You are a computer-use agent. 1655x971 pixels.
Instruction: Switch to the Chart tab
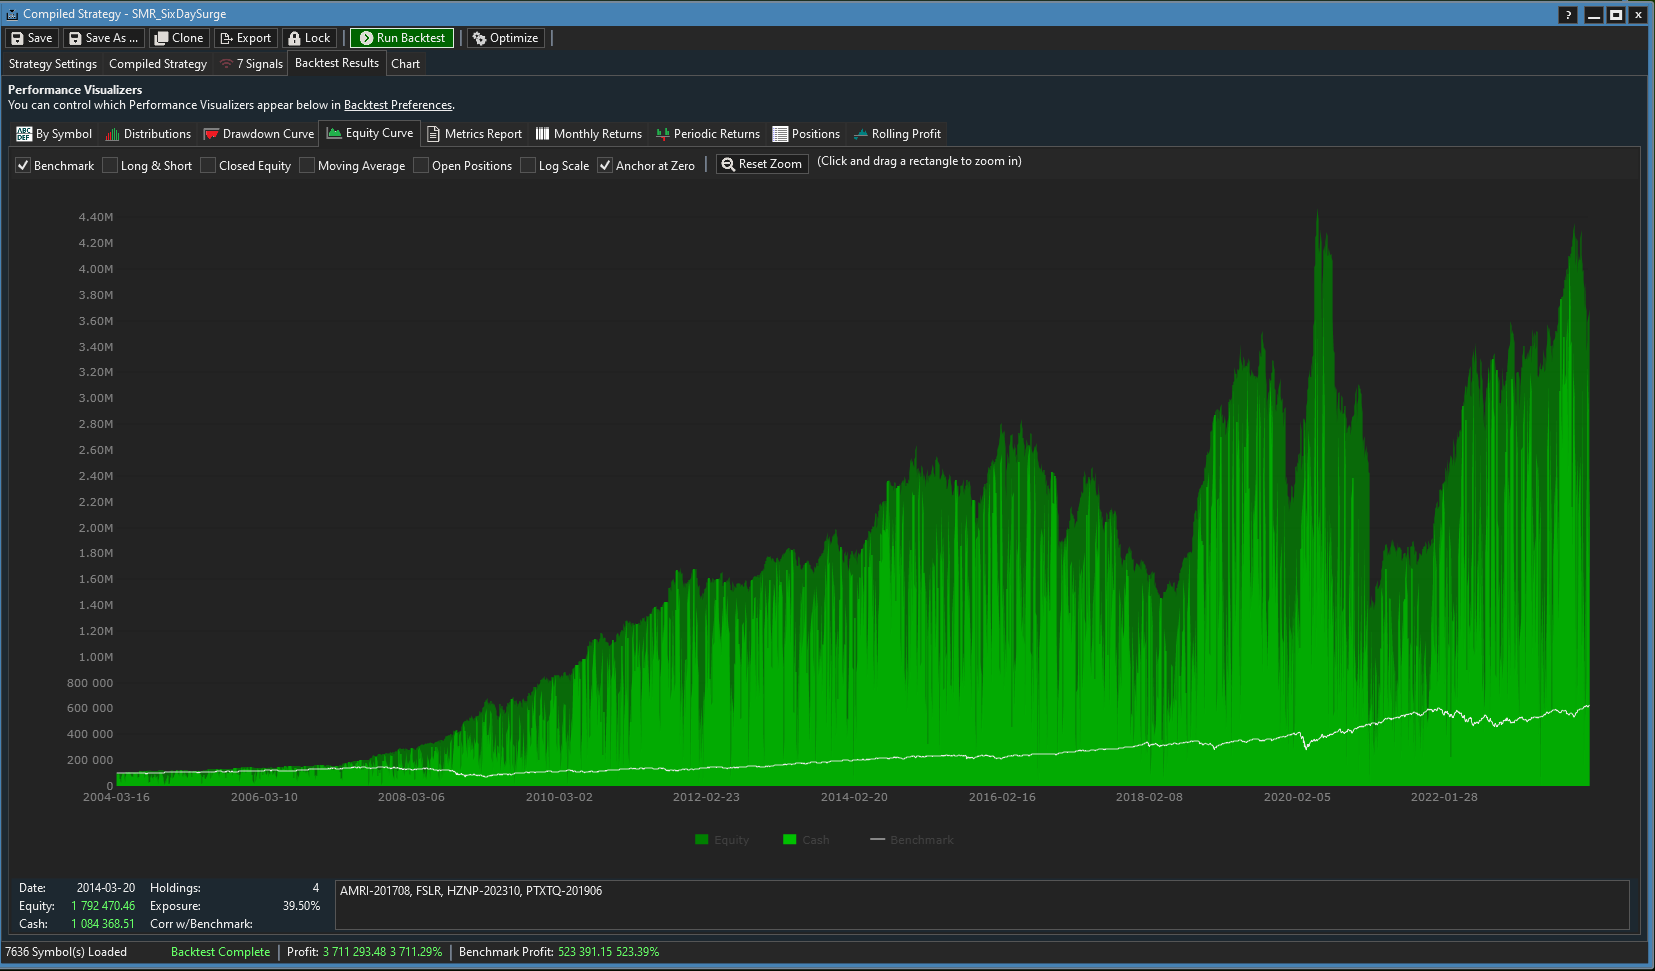(405, 64)
